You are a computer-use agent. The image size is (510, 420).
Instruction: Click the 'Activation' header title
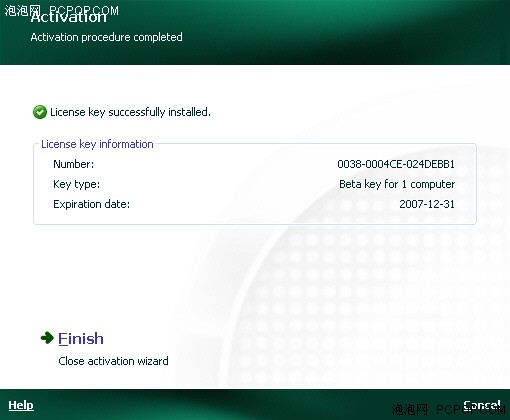tap(69, 17)
